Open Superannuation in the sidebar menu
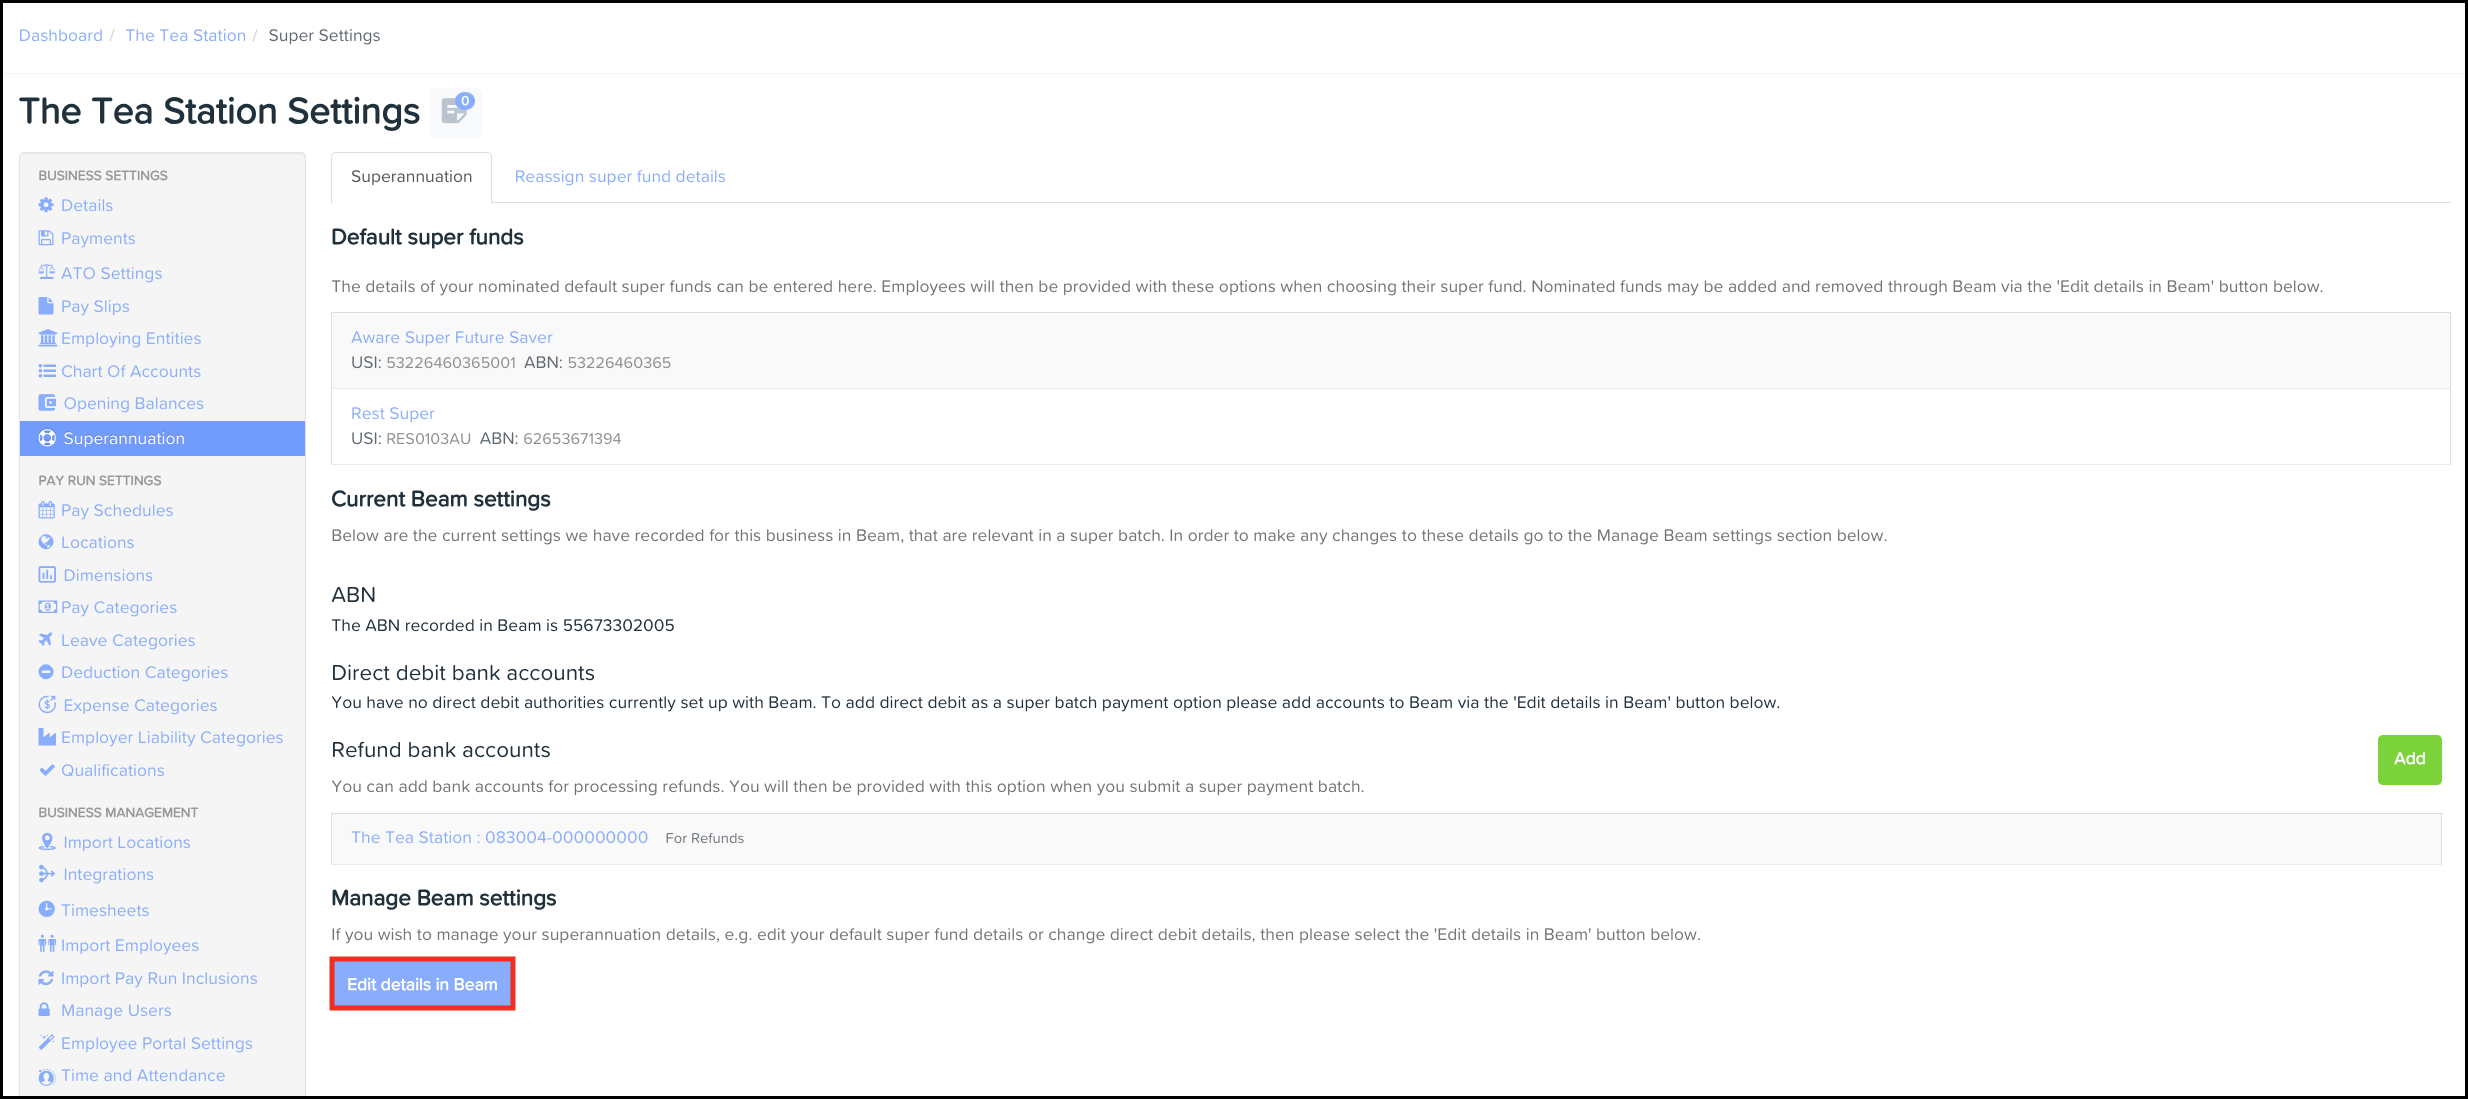2468x1099 pixels. click(x=124, y=438)
